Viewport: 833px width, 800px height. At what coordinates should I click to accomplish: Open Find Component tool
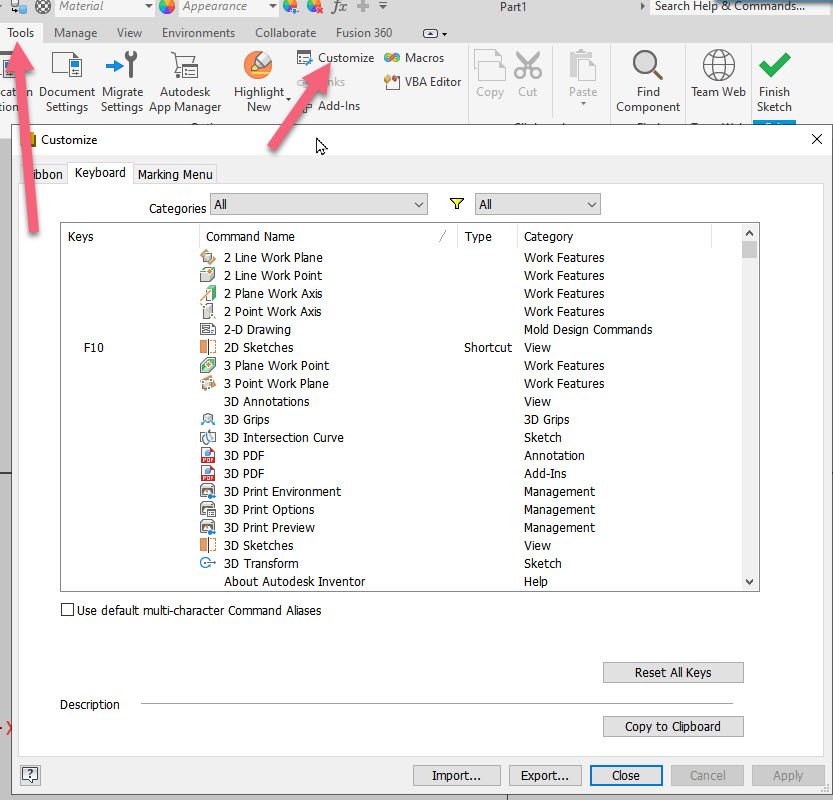[648, 82]
